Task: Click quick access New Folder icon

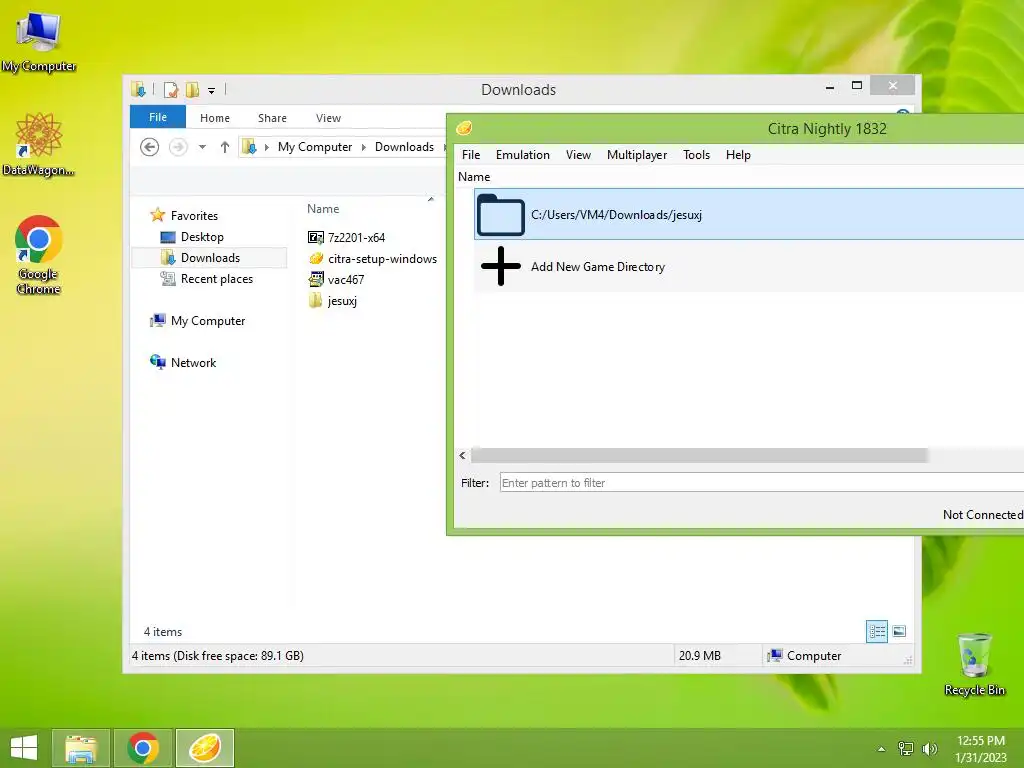Action: pos(192,89)
